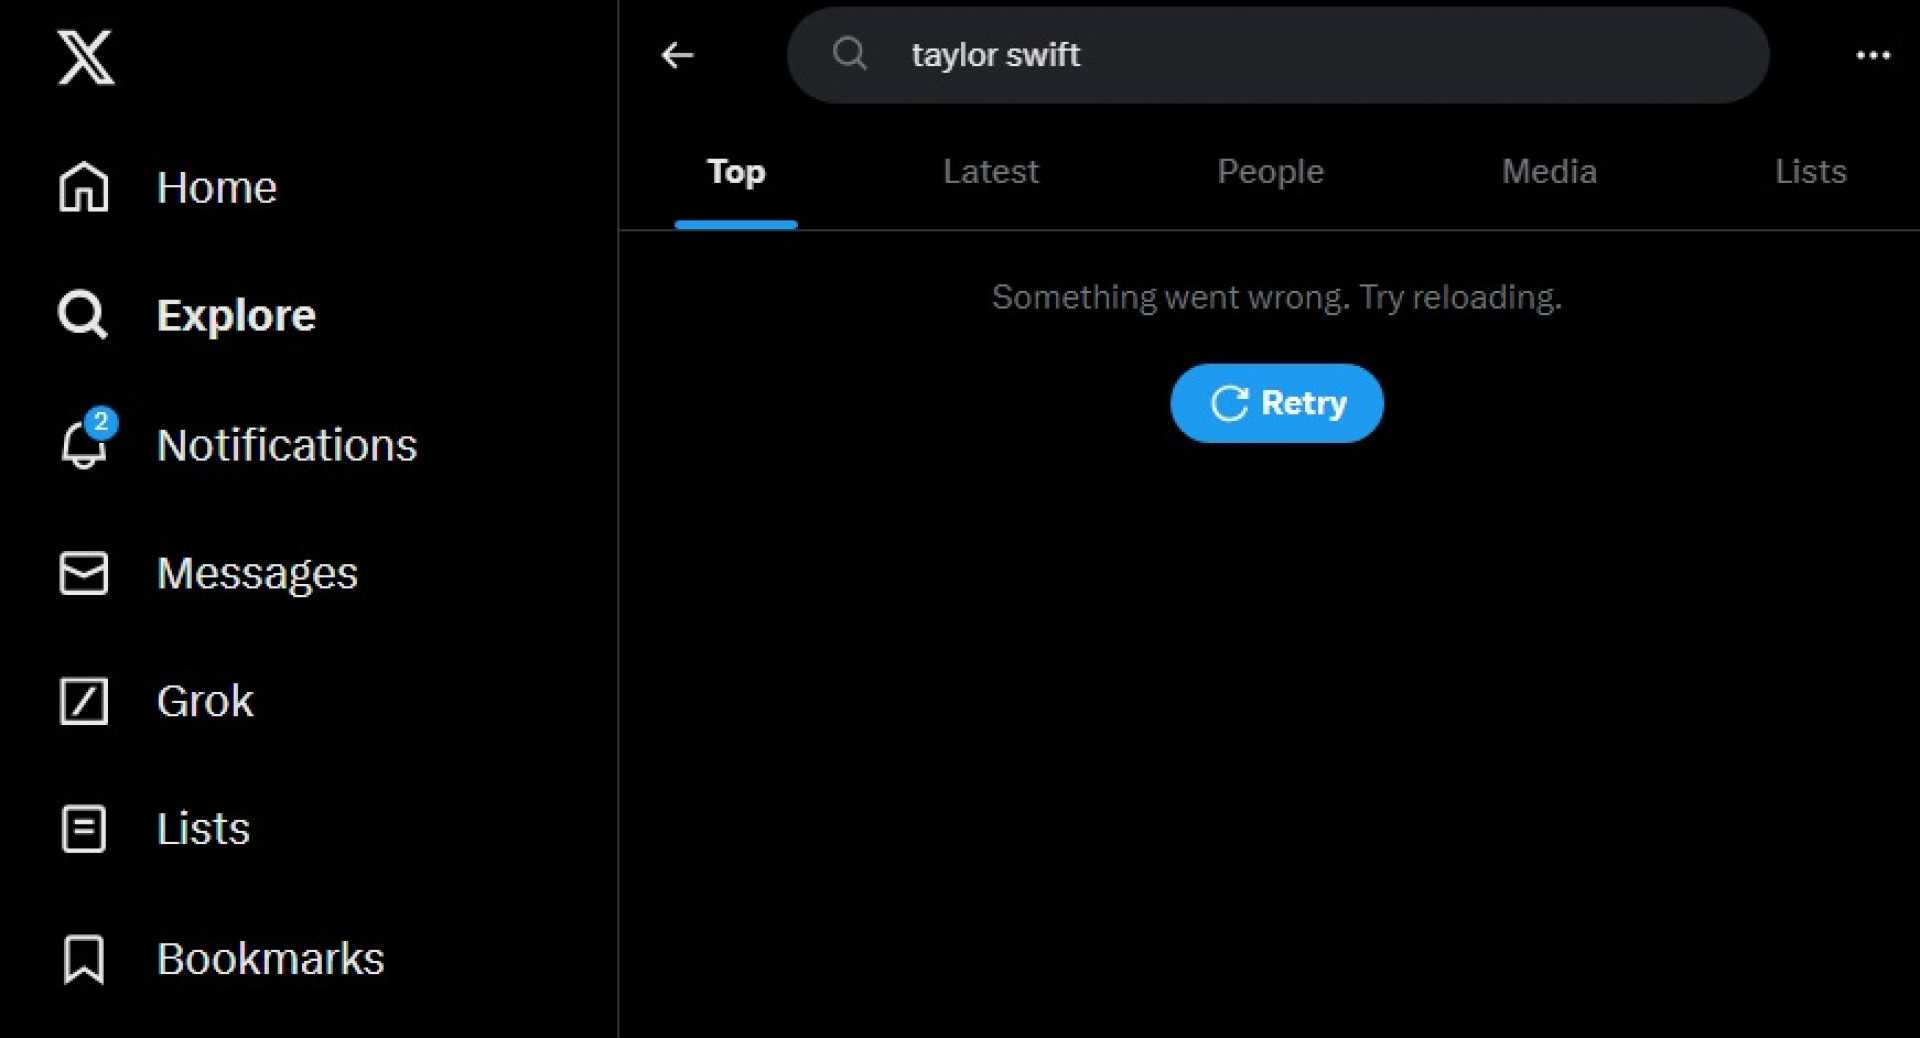1920x1038 pixels.
Task: Click the Notifications label
Action: tap(286, 445)
